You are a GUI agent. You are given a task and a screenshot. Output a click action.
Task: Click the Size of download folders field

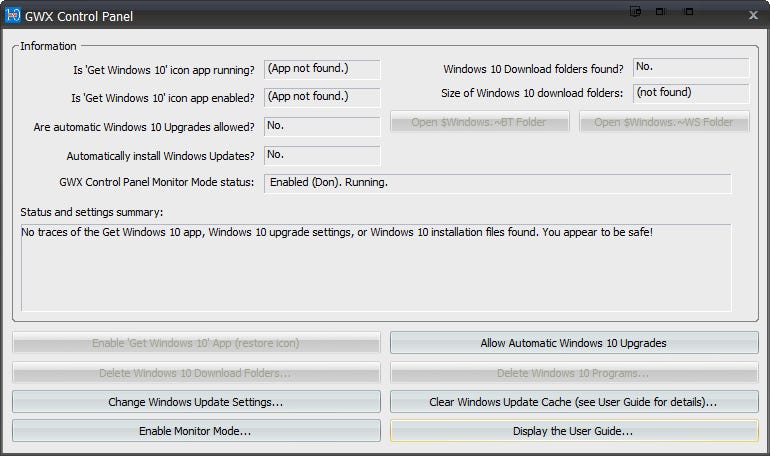point(691,93)
